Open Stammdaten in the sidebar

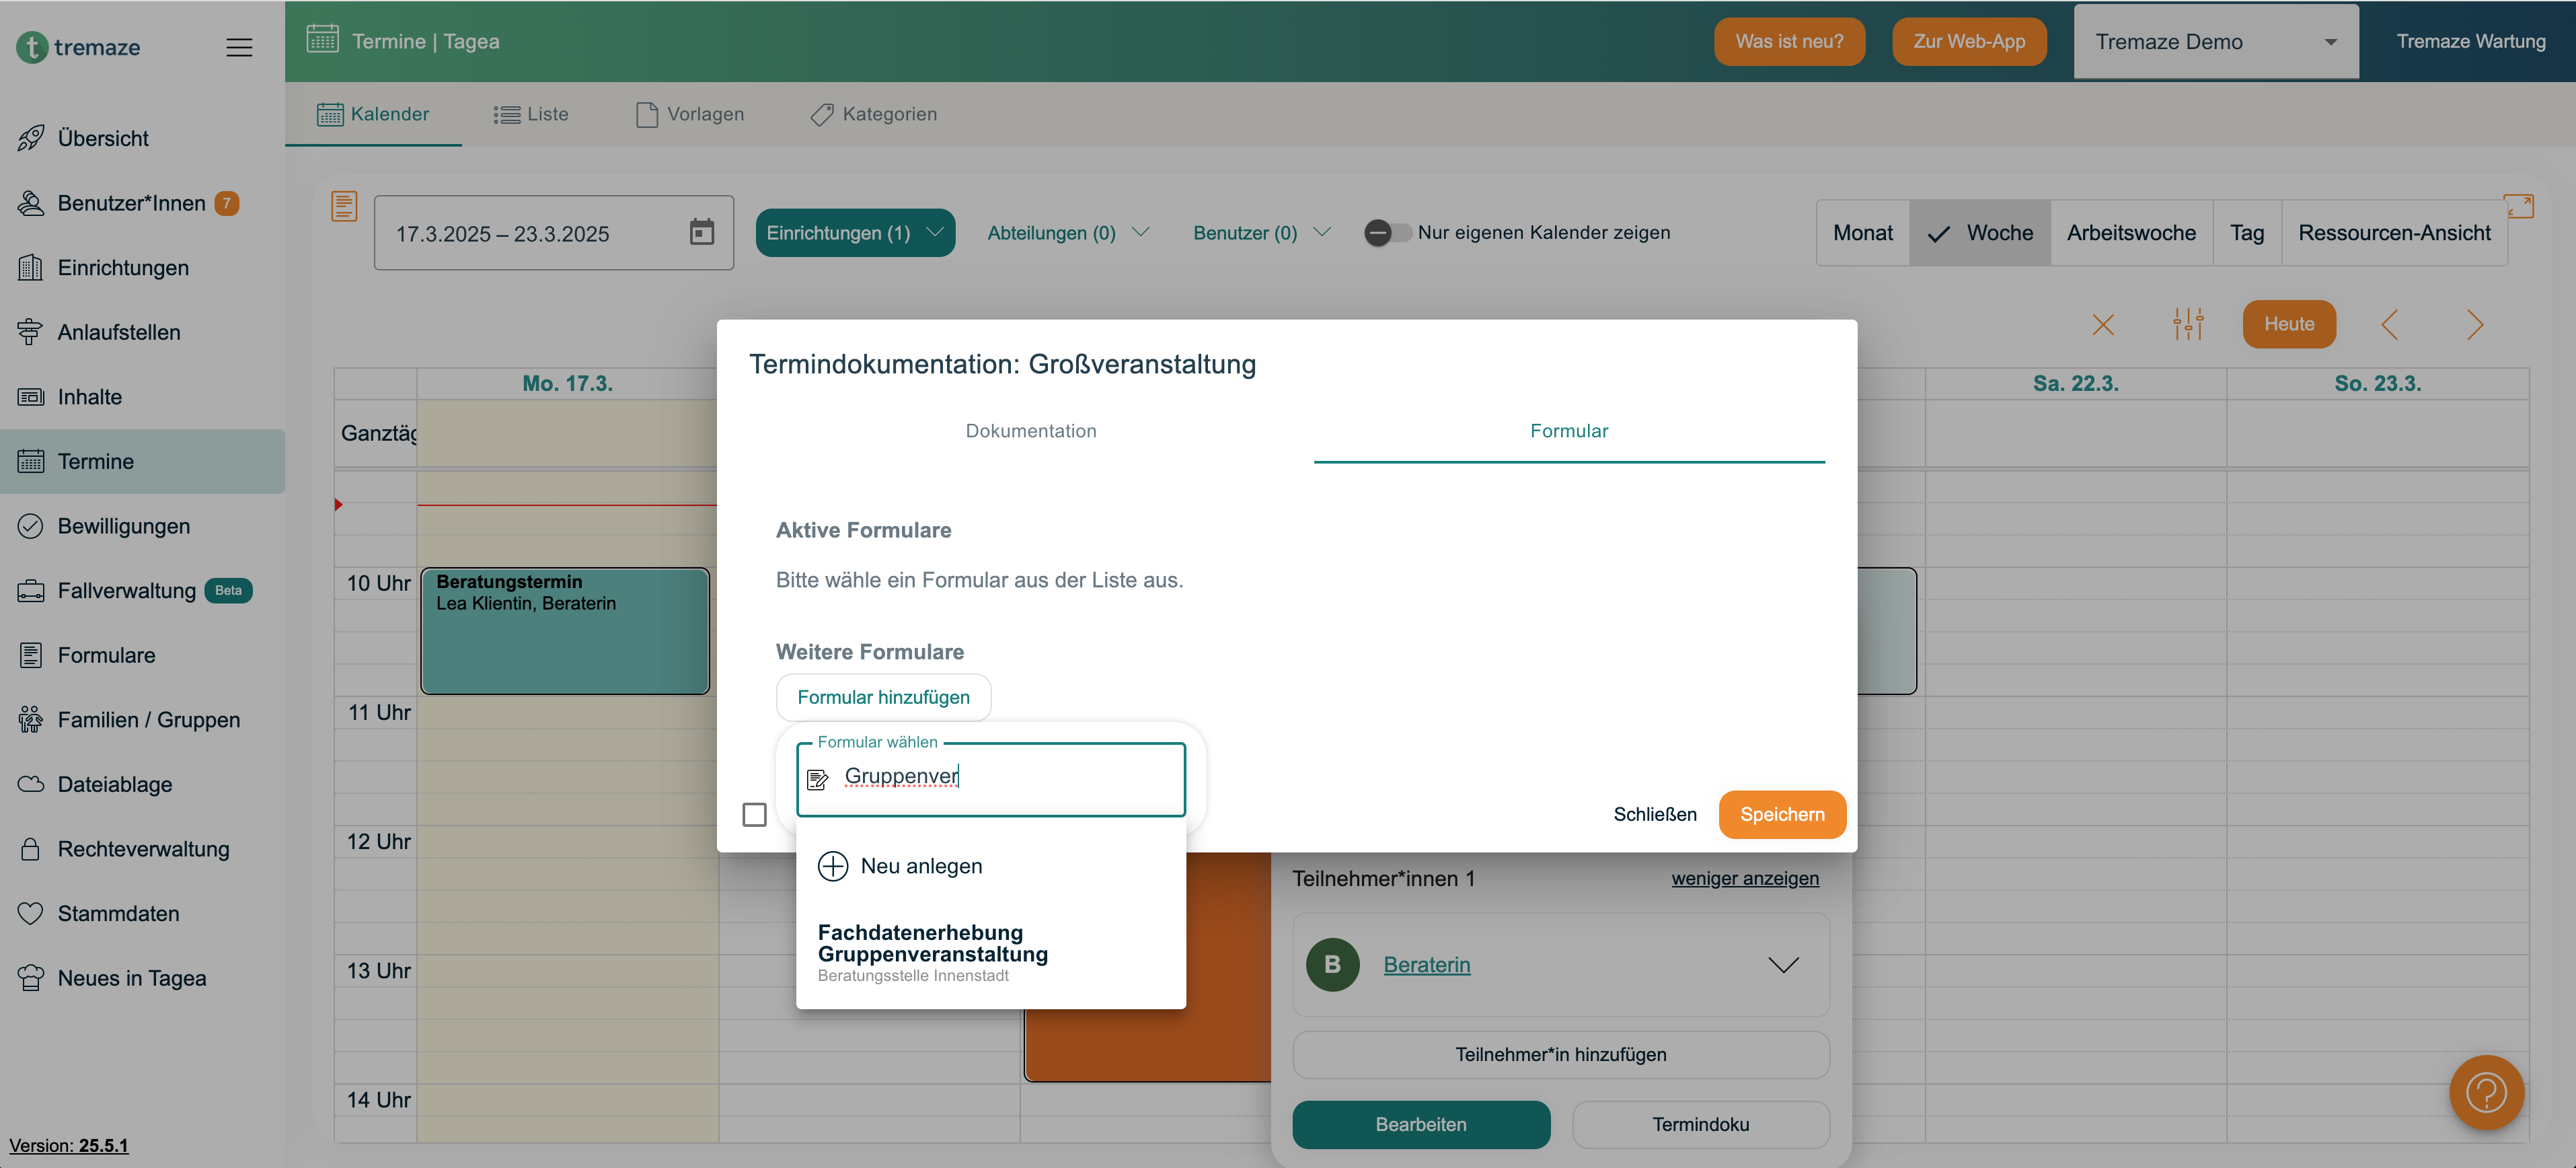coord(142,914)
